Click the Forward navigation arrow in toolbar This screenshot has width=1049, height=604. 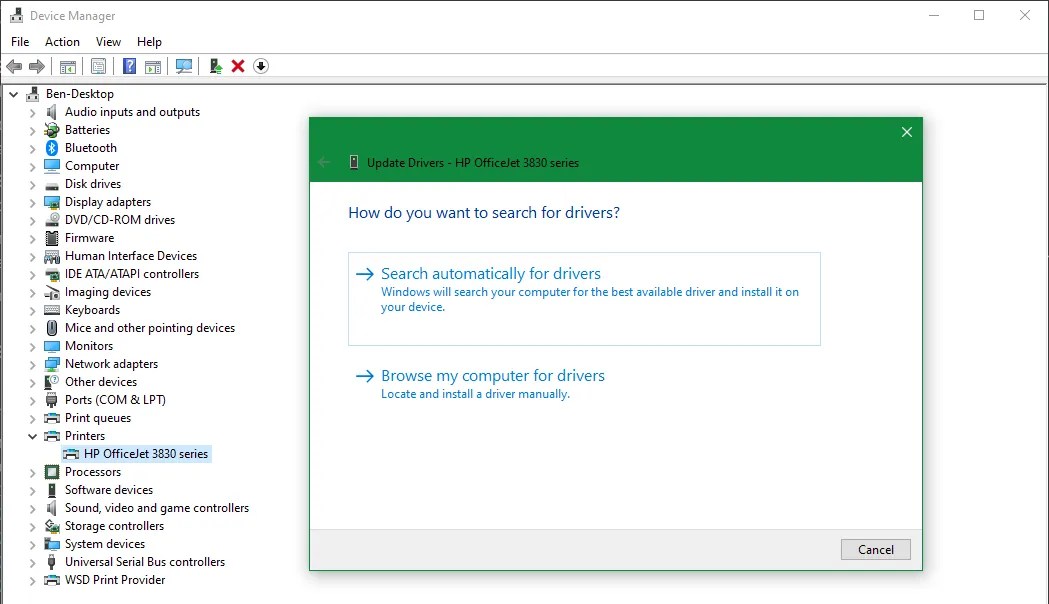tap(38, 66)
